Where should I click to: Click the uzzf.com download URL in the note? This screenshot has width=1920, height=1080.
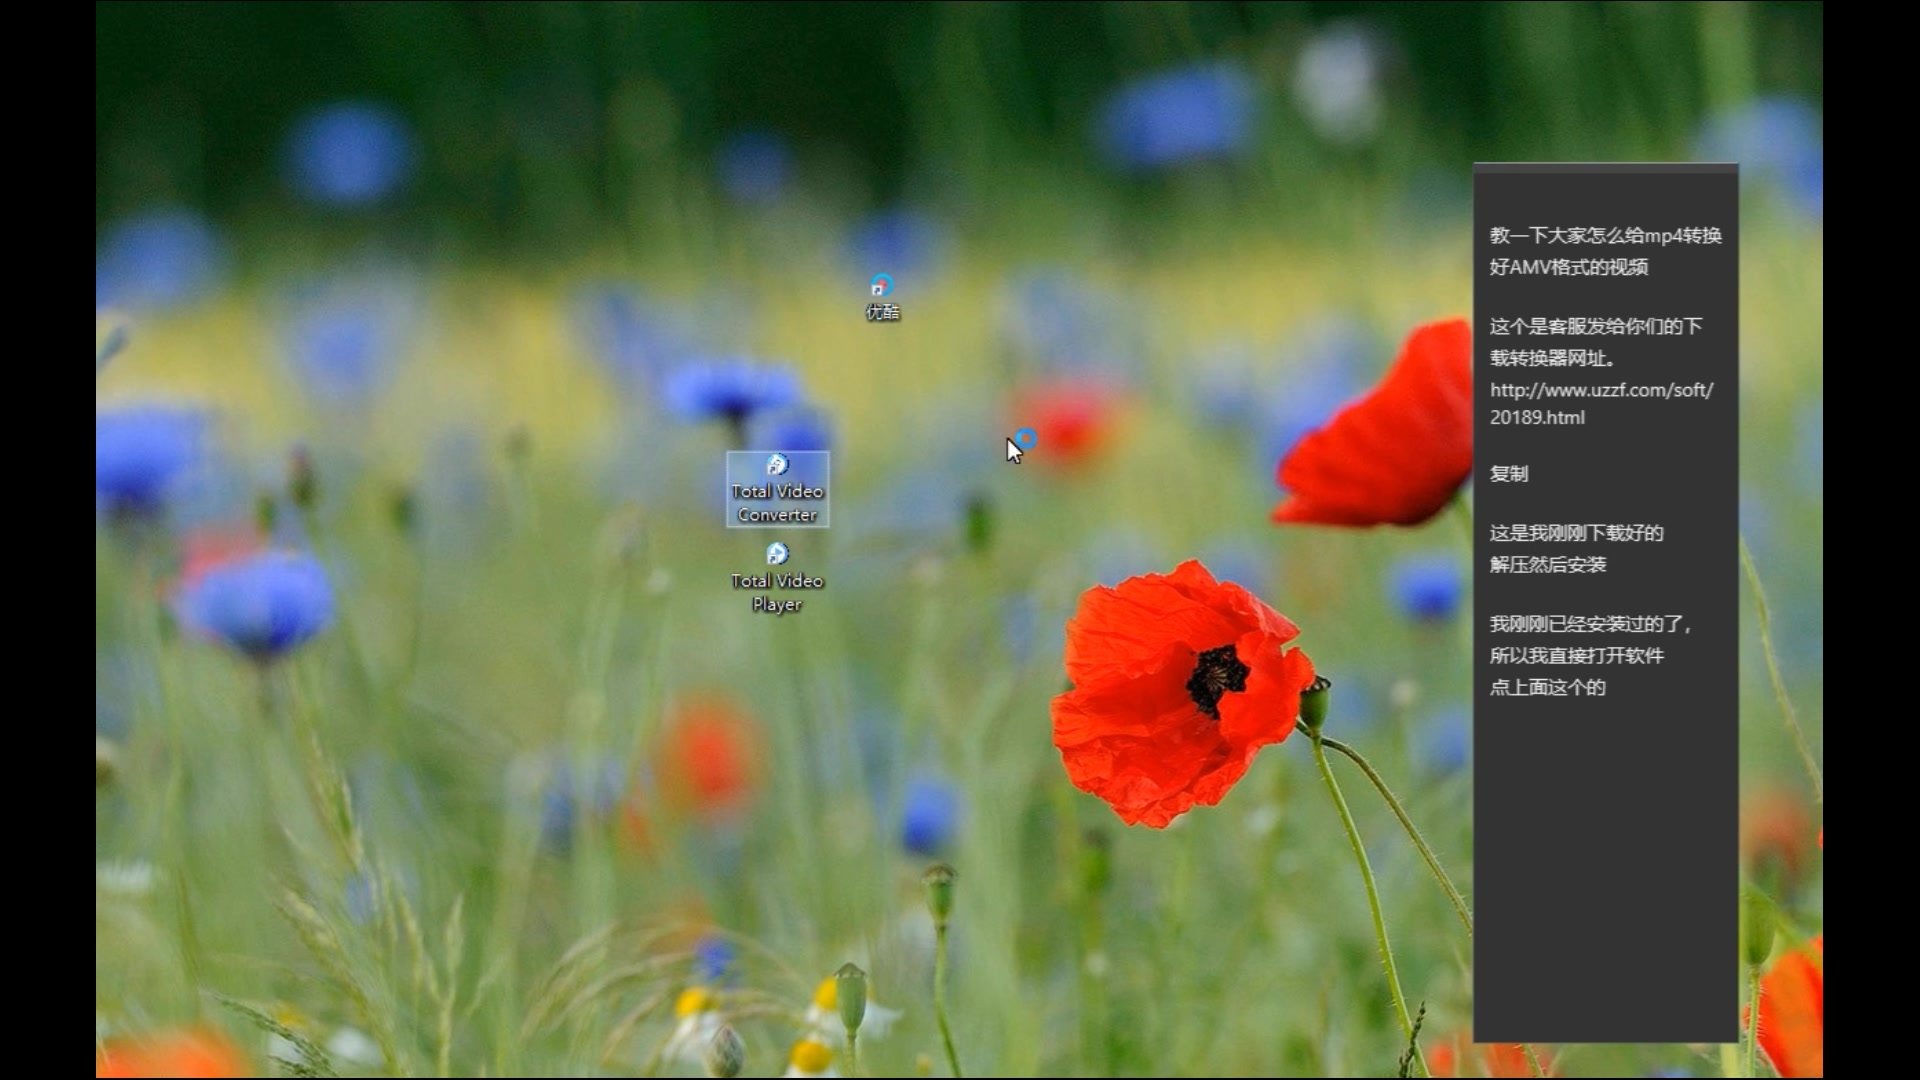1601,390
